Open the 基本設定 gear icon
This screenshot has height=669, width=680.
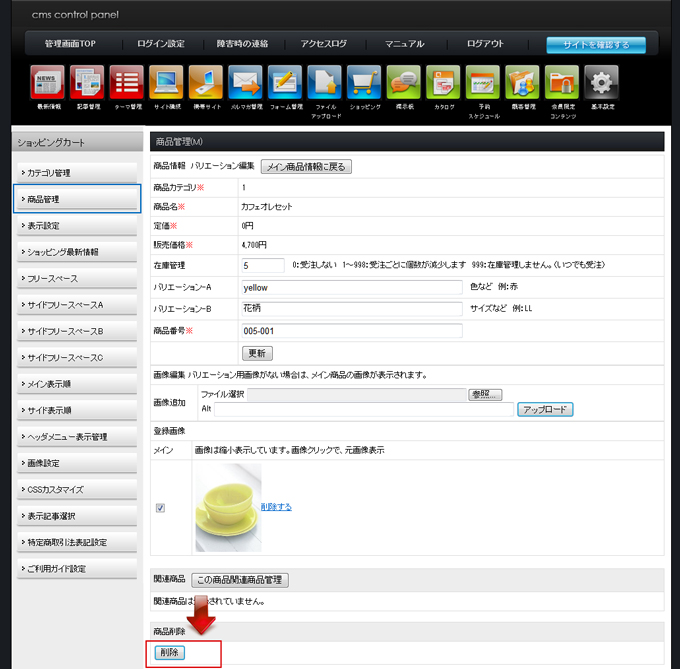tap(600, 82)
